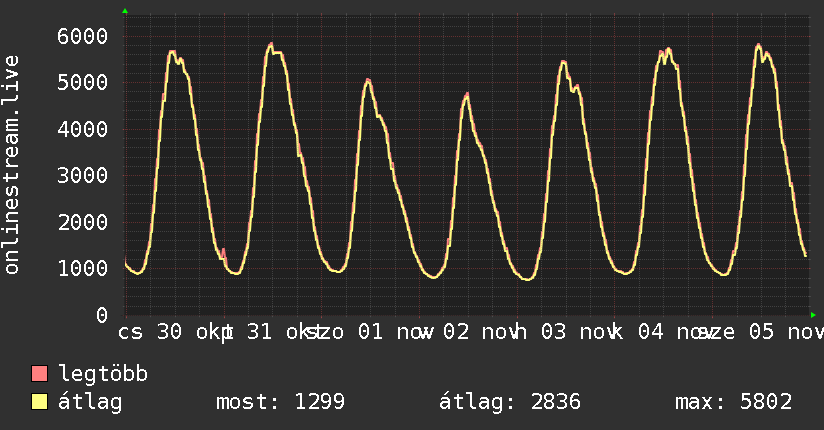This screenshot has width=824, height=430.
Task: Click the 3000 y-axis label
Action: point(83,176)
